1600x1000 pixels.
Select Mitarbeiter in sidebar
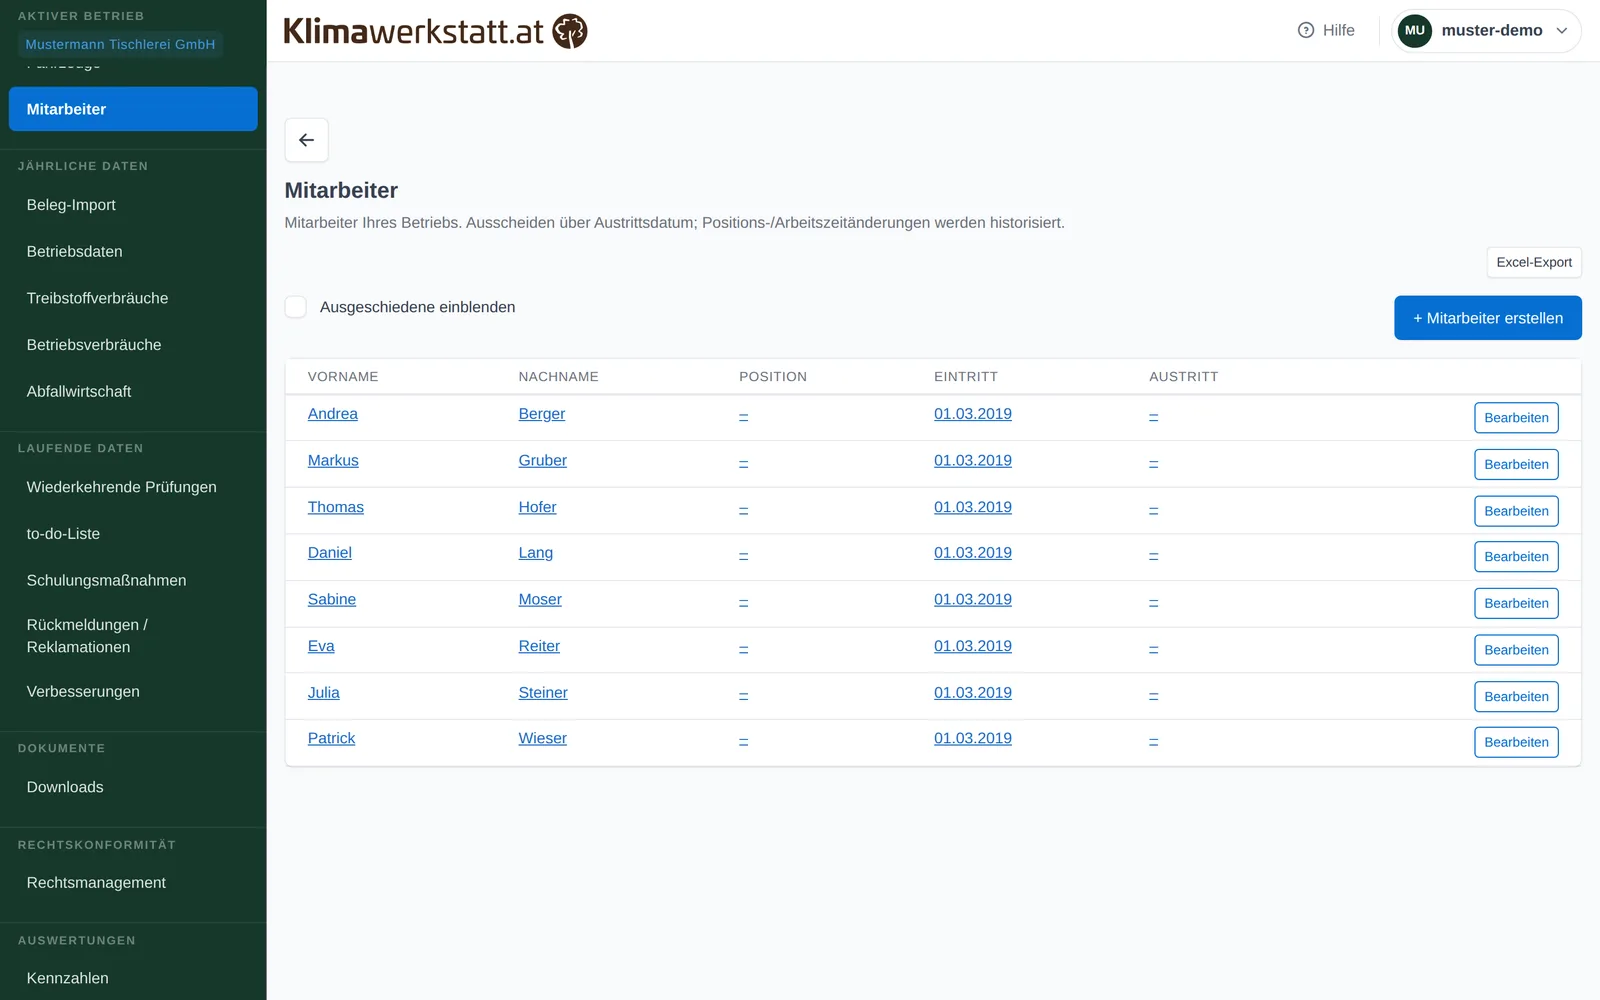point(133,109)
